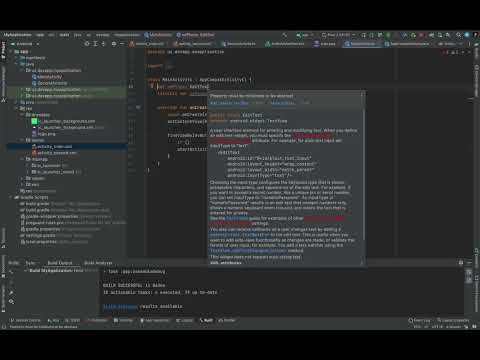The height and width of the screenshot is (360, 480).
Task: Open the Android project view dropdown
Action: coord(25,44)
